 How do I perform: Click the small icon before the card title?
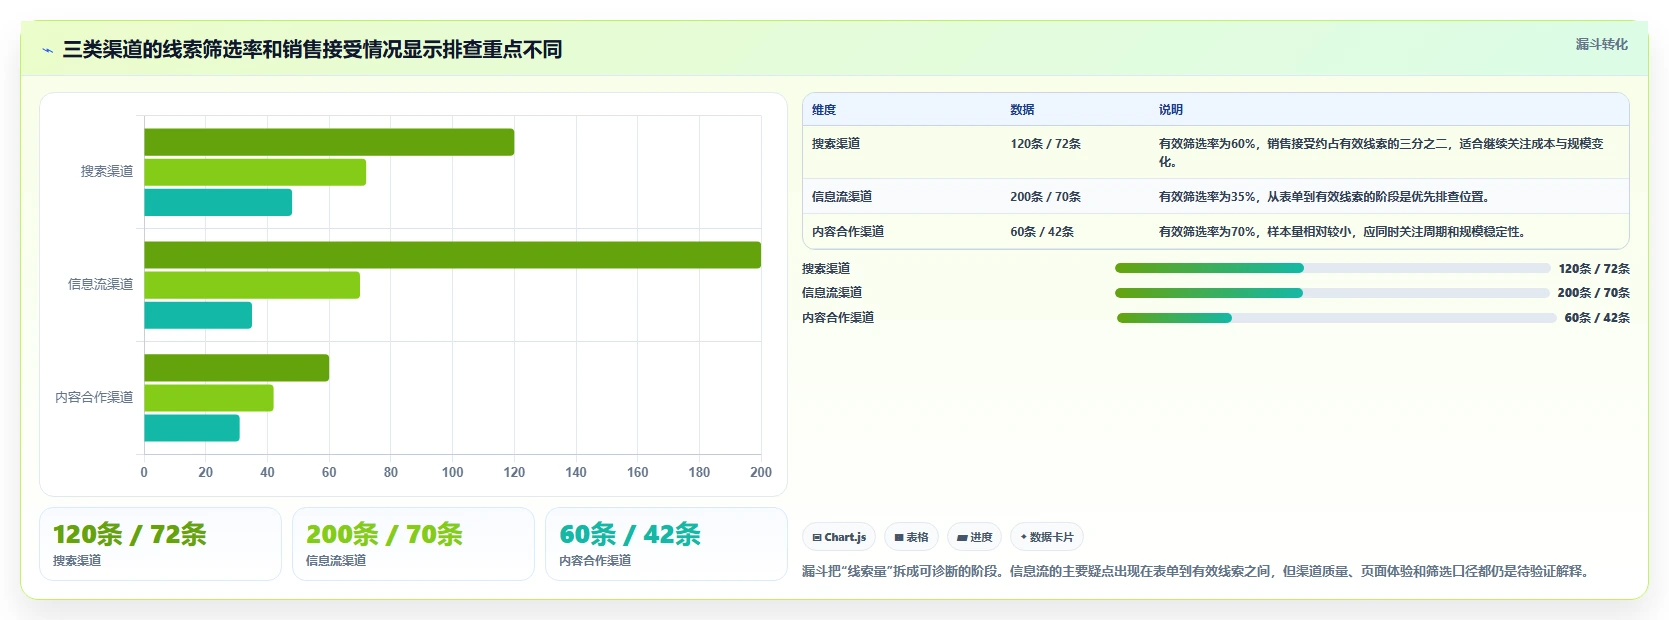pyautogui.click(x=47, y=50)
